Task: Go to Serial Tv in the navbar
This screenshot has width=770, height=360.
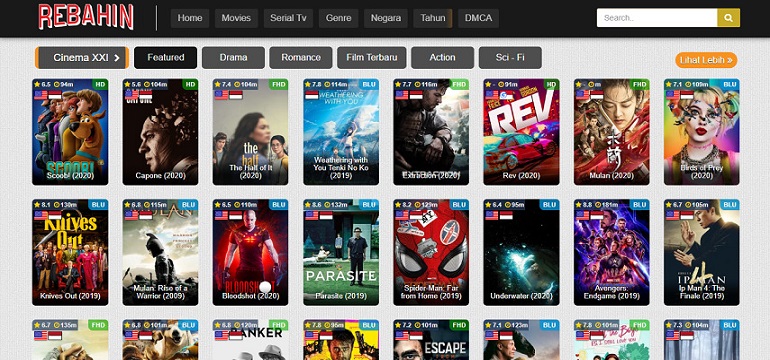Action: click(288, 18)
